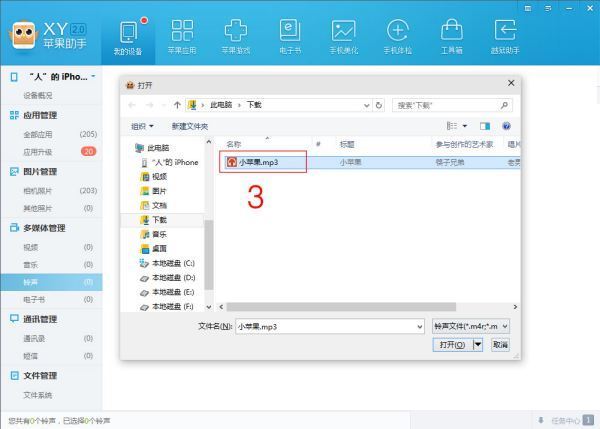600x429 pixels.
Task: Expand the iPhone device name dropdown
Action: pos(93,77)
